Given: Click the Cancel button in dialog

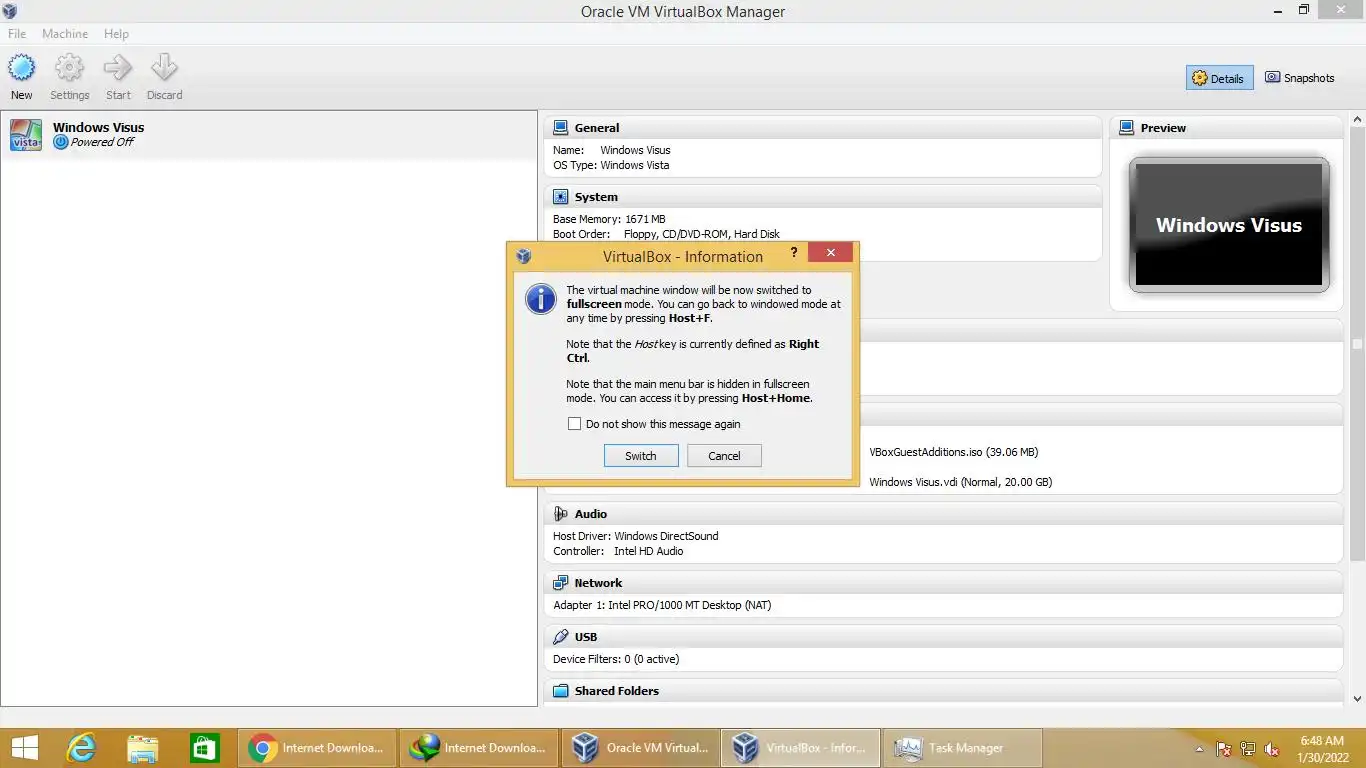Looking at the screenshot, I should 724,456.
